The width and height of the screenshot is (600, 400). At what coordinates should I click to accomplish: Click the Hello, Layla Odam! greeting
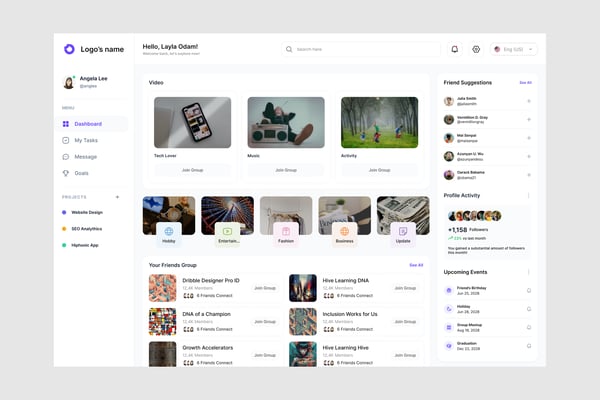pyautogui.click(x=170, y=47)
